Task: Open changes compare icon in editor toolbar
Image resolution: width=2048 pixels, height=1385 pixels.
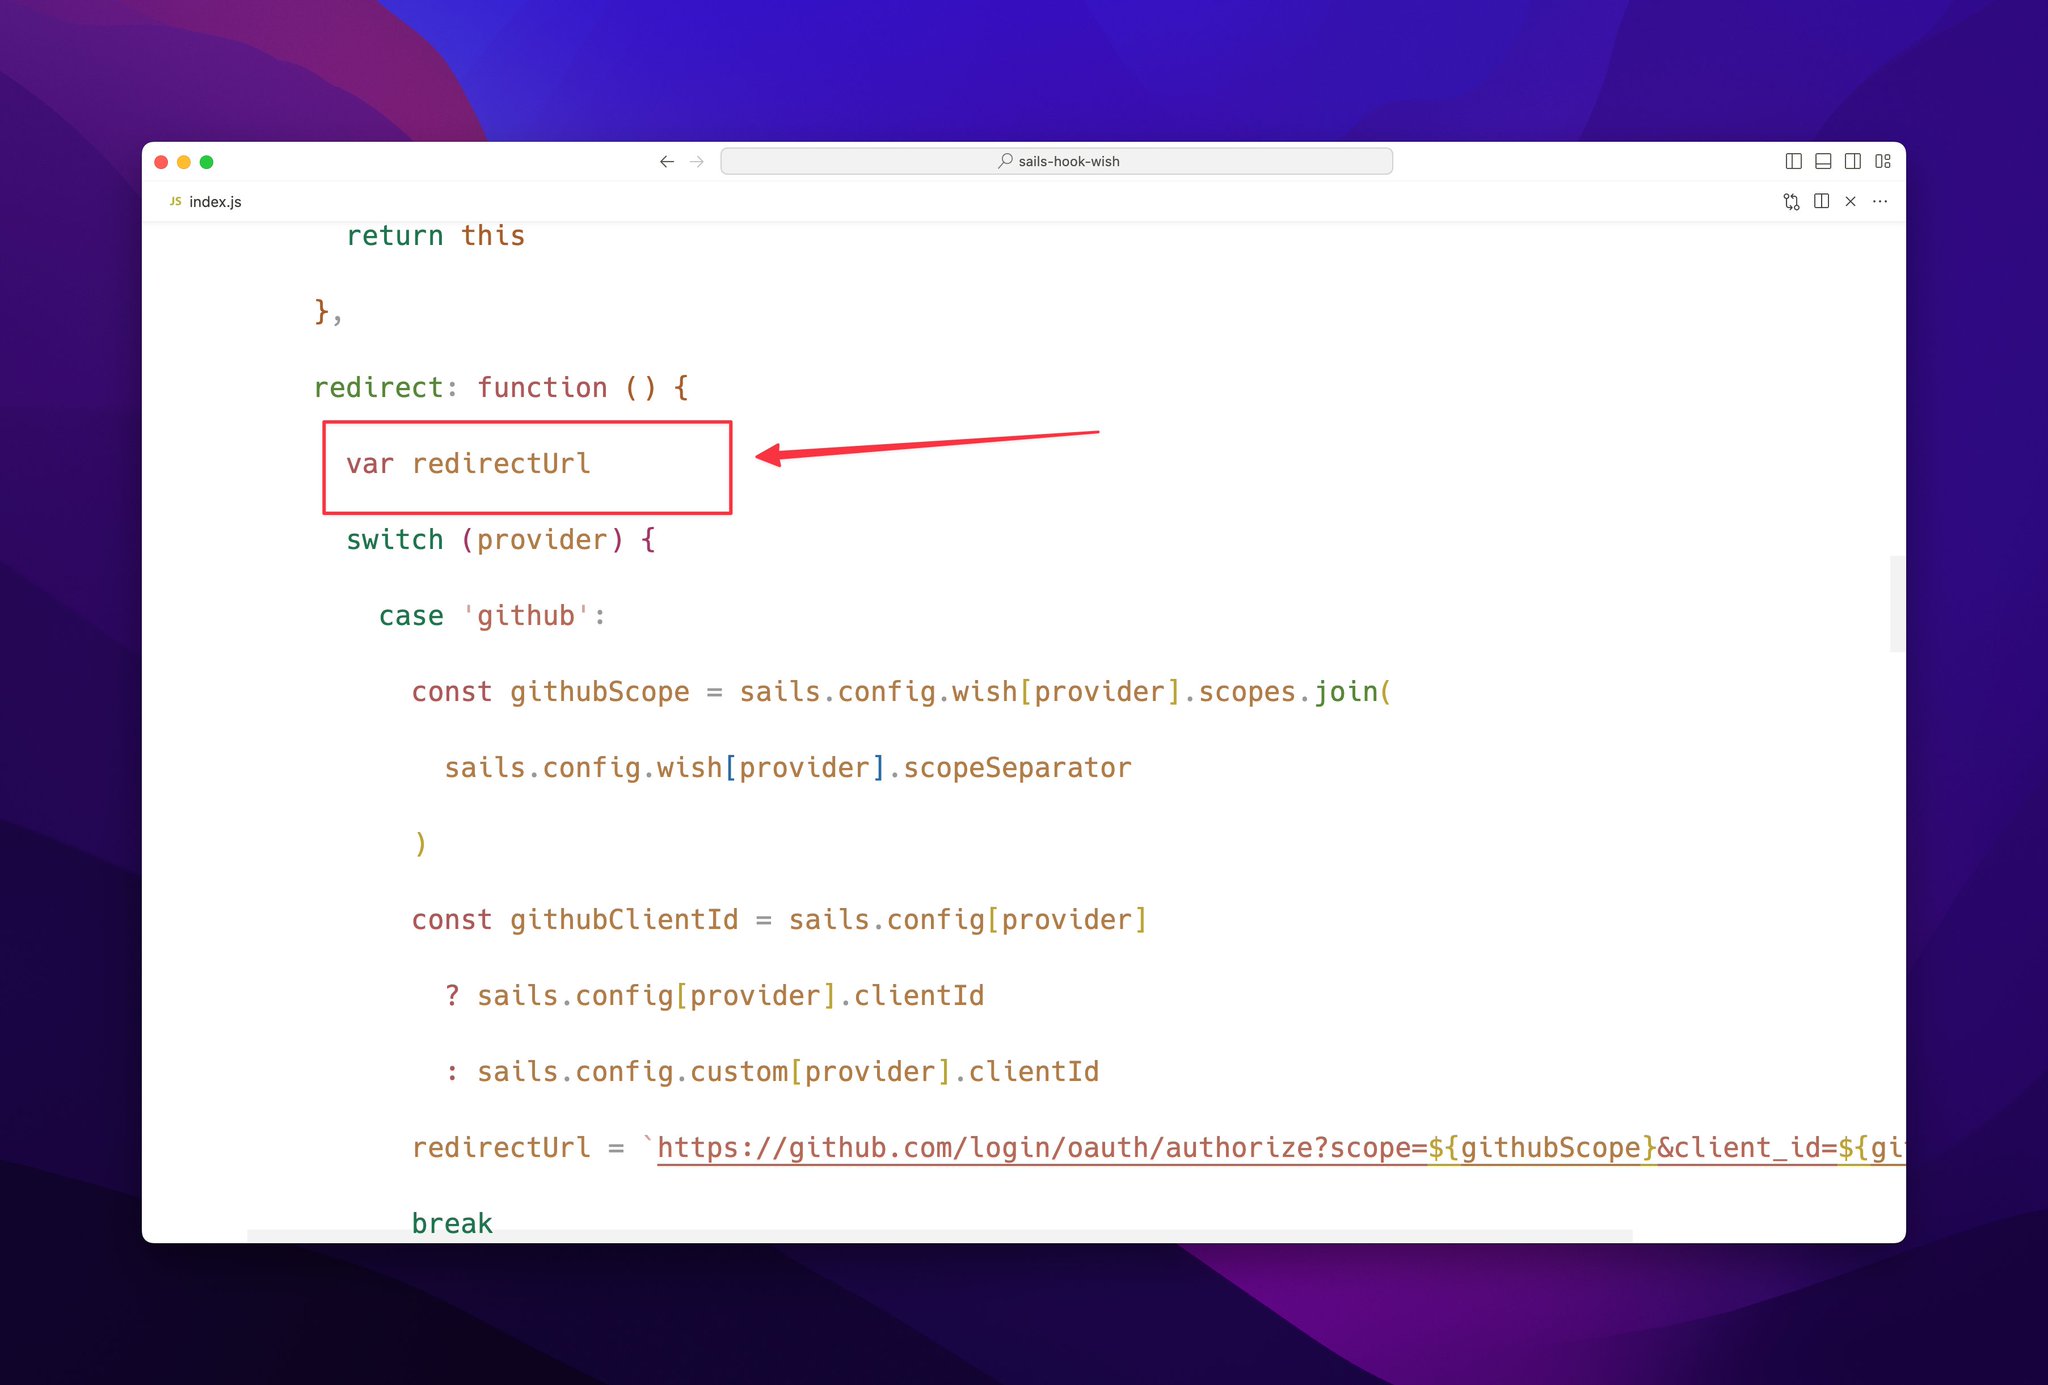Action: click(x=1791, y=202)
